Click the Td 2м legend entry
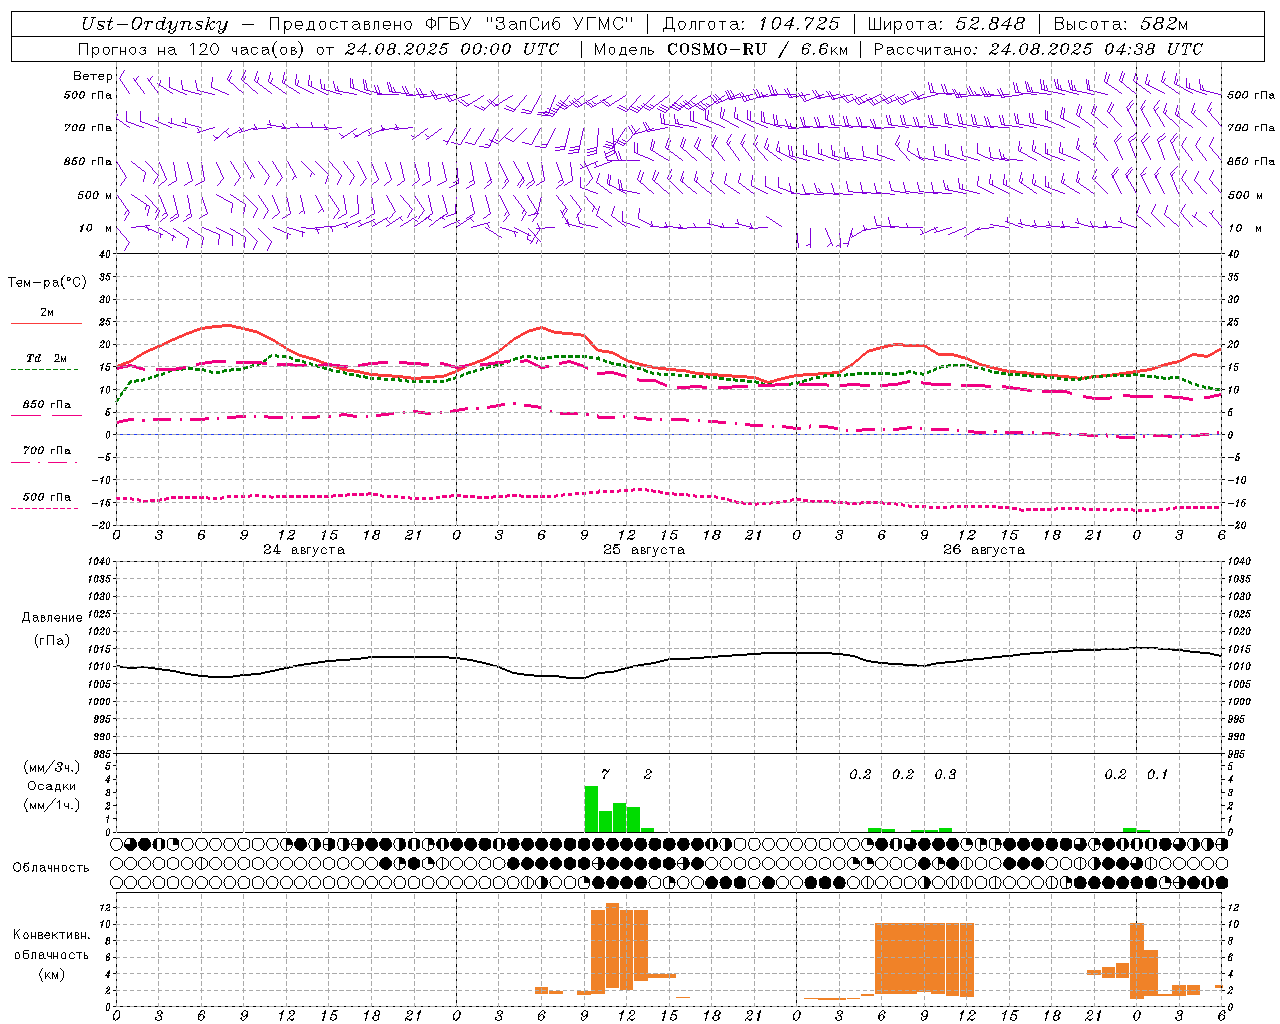Image resolution: width=1280 pixels, height=1024 pixels. point(46,358)
